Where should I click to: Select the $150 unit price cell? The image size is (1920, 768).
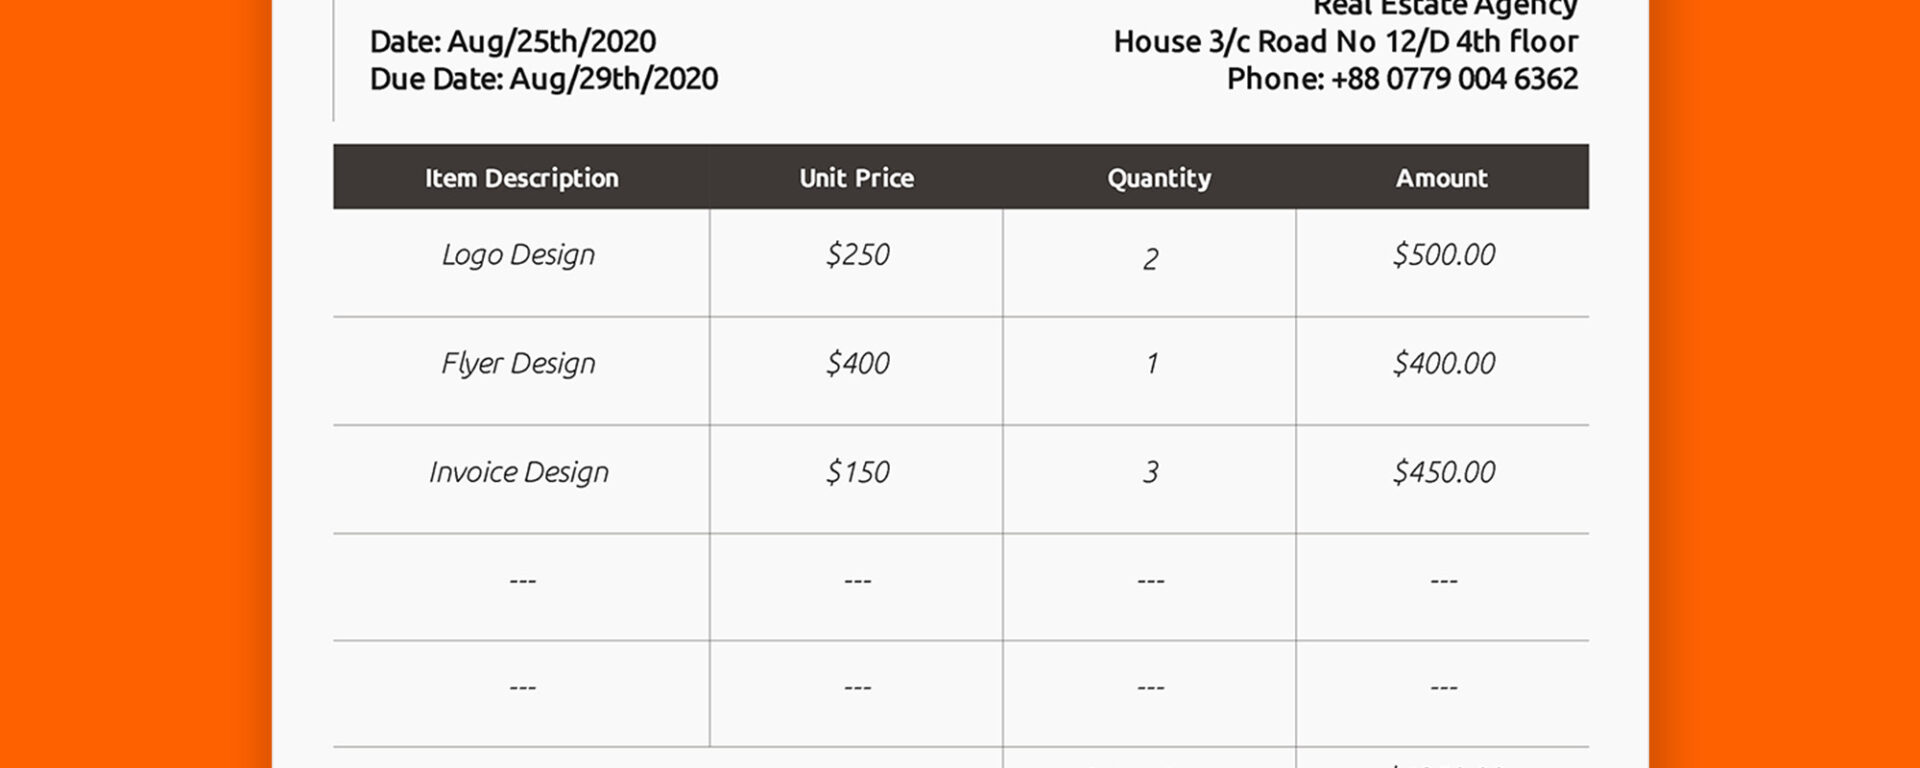click(x=857, y=472)
